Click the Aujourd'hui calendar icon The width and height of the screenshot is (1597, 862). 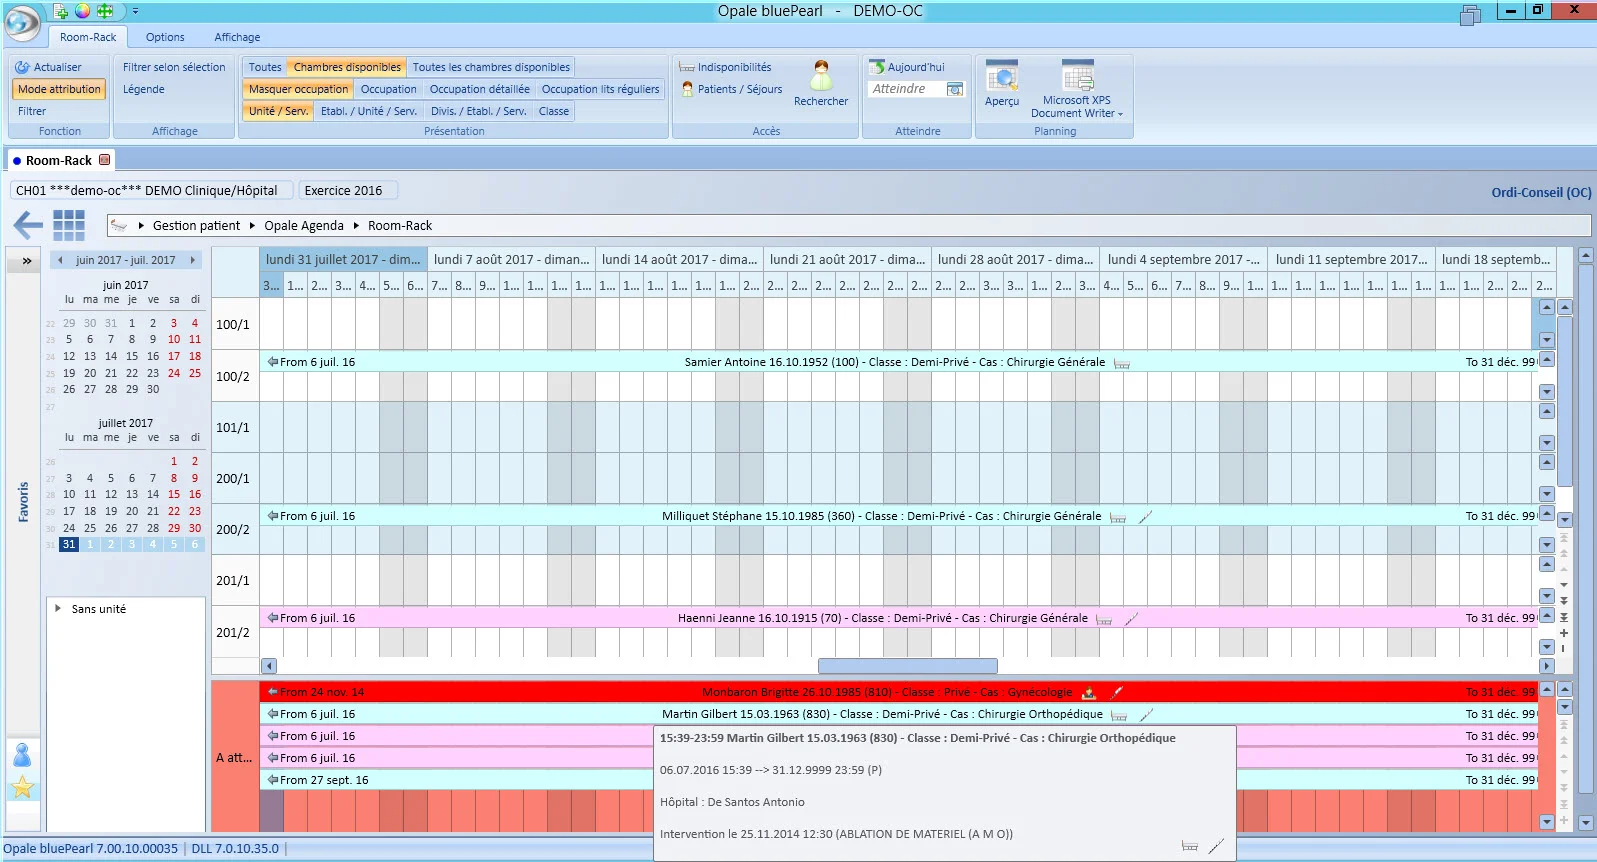[877, 67]
